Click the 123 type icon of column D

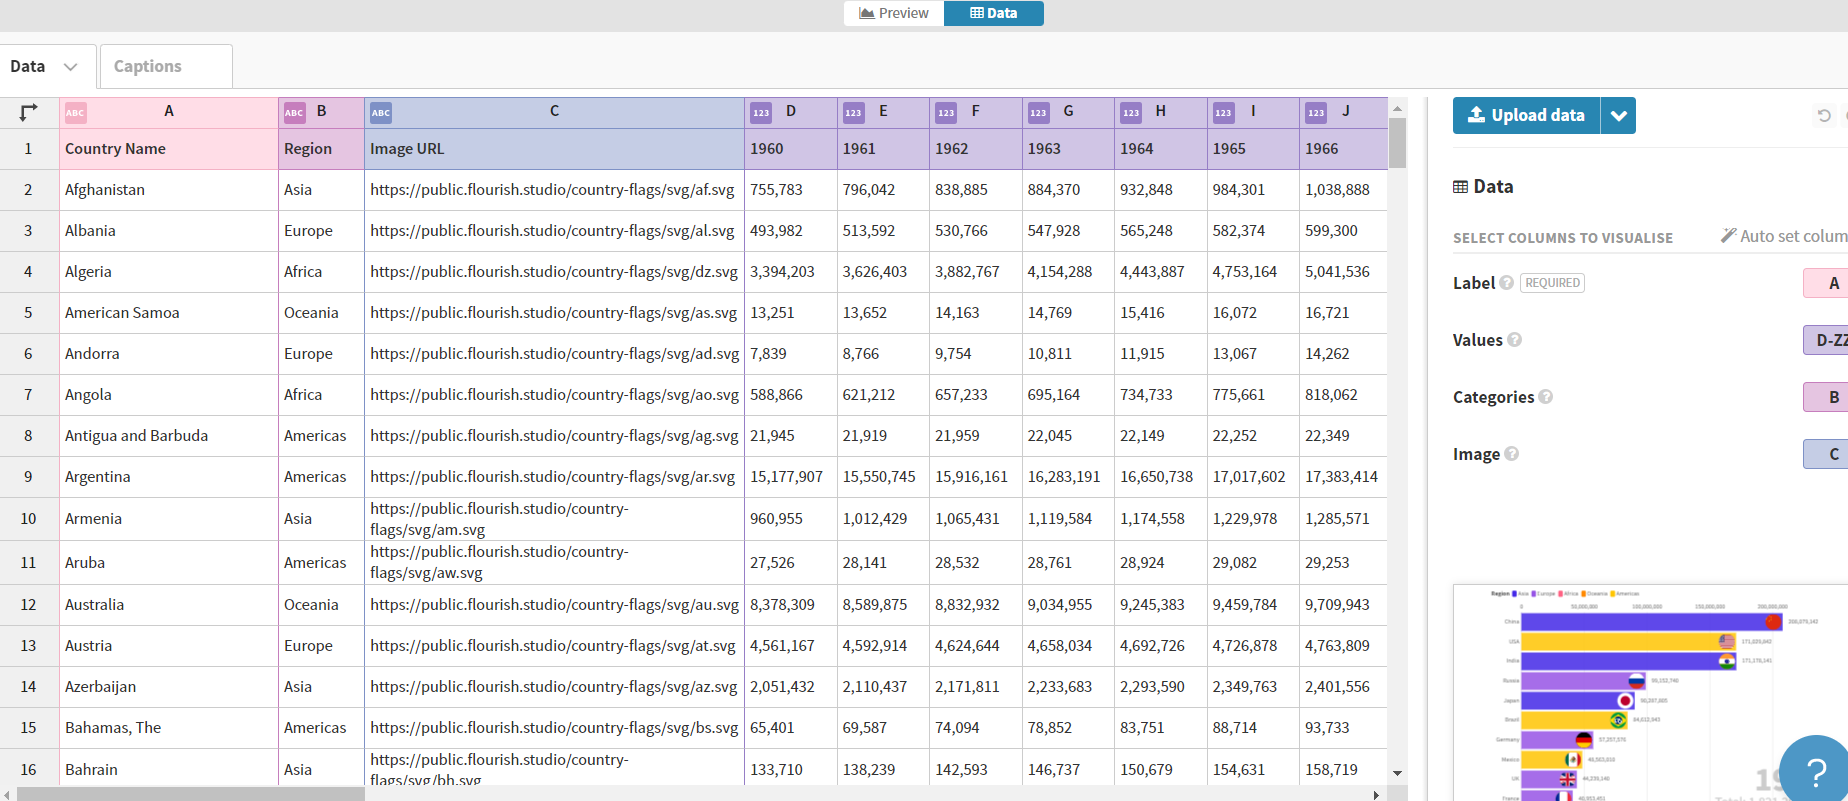coord(761,113)
